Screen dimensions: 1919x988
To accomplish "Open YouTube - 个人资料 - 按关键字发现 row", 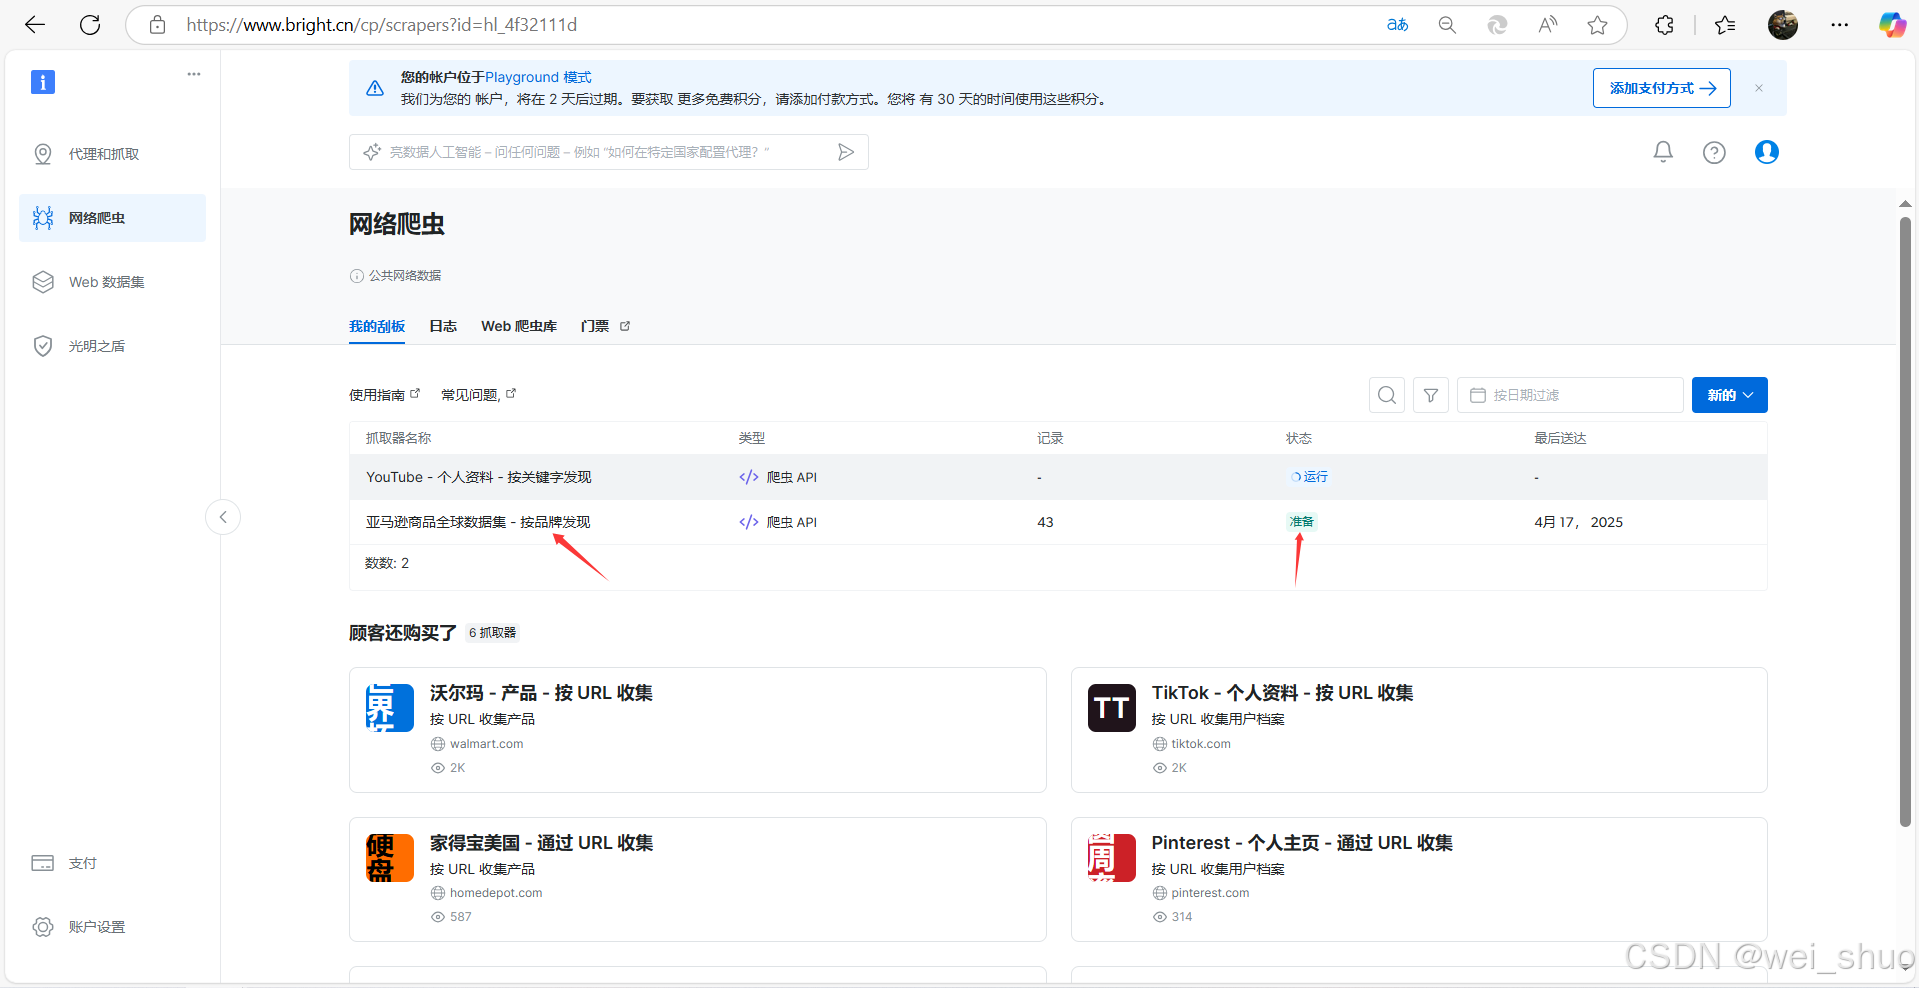I will (x=1058, y=477).
